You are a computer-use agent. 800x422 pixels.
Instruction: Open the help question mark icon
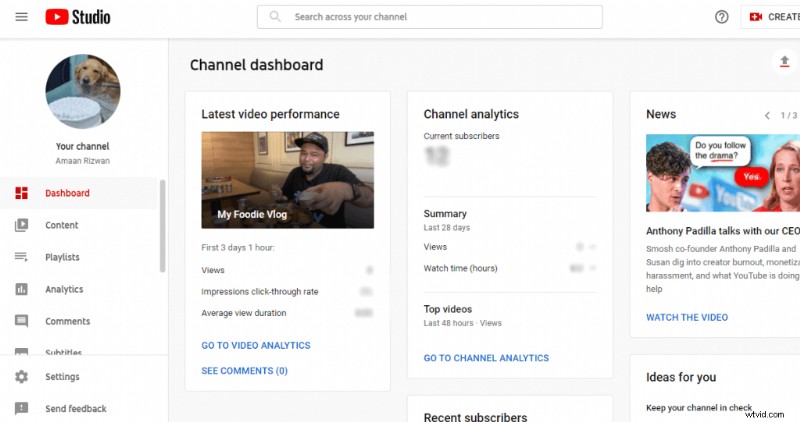tap(721, 17)
